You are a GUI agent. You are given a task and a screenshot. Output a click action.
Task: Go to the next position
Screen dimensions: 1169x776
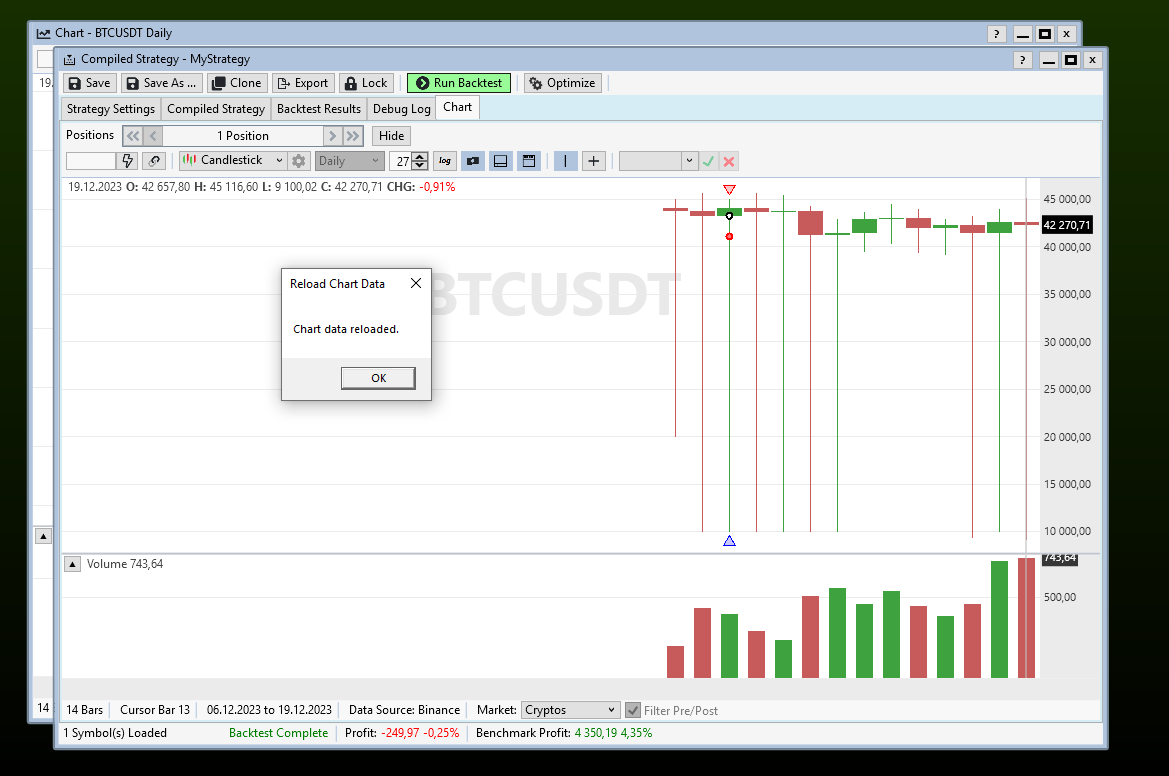[x=333, y=136]
